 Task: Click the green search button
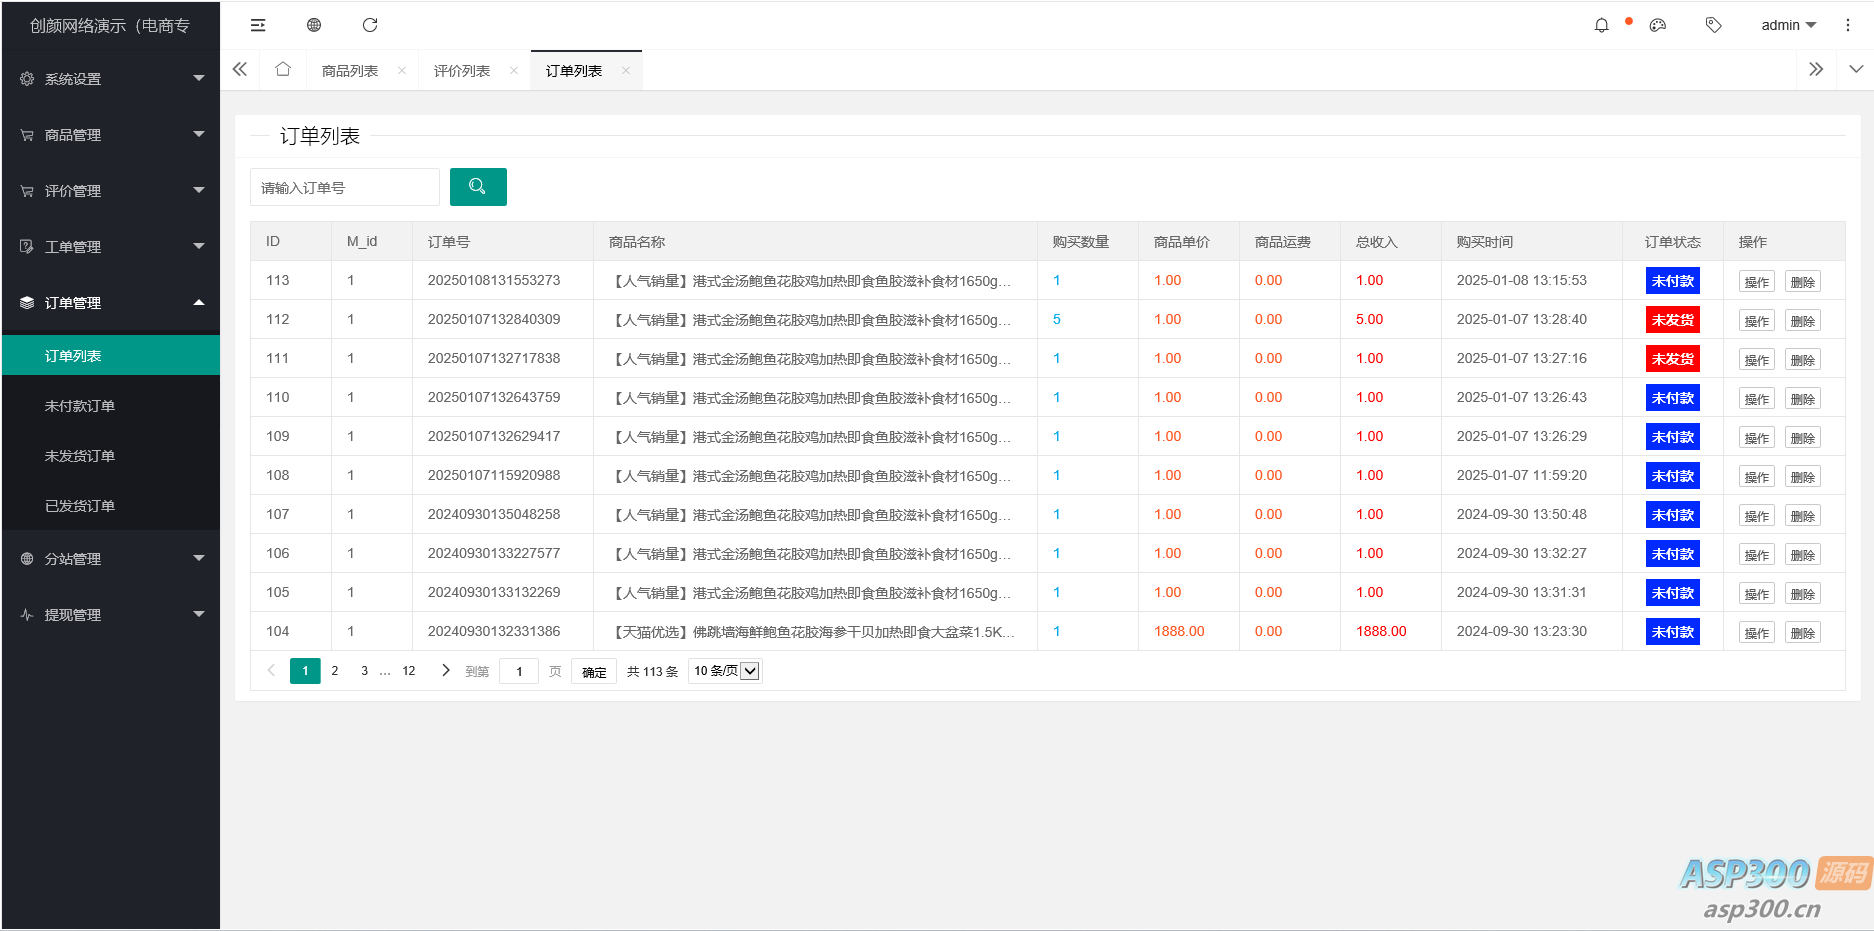click(x=478, y=187)
